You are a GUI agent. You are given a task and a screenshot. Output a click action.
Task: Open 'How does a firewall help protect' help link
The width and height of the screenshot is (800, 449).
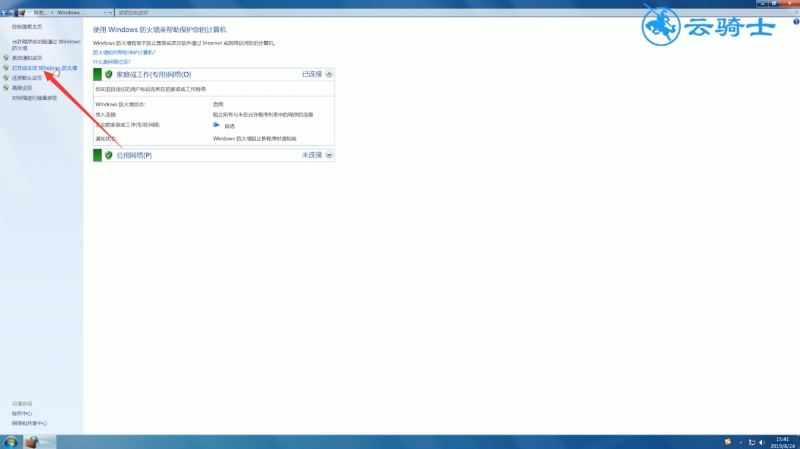click(x=124, y=52)
